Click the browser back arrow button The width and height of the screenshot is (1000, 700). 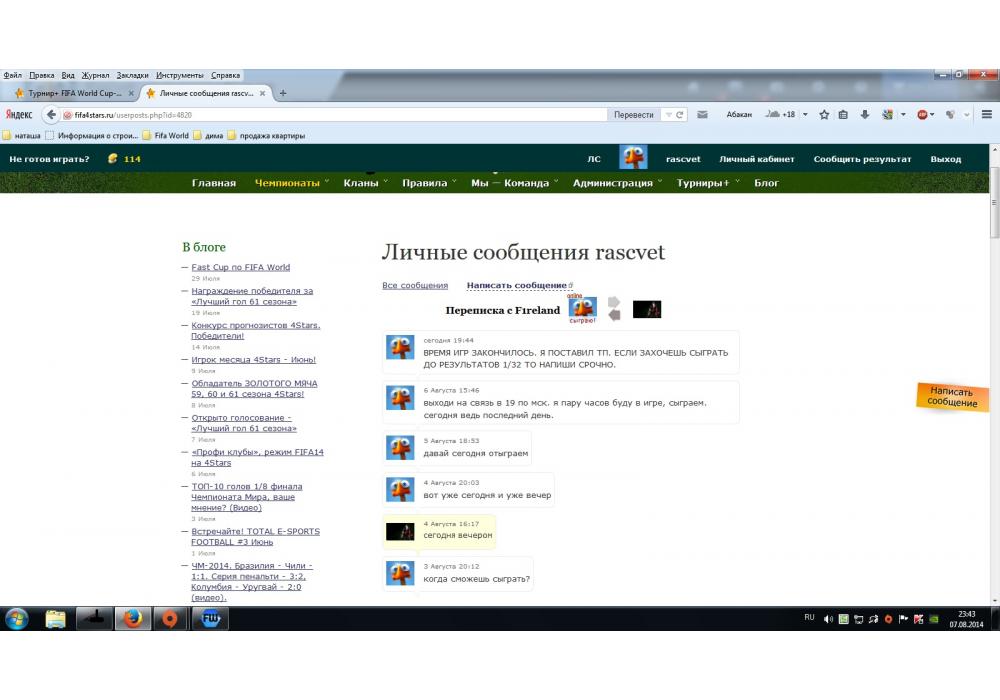[x=51, y=115]
